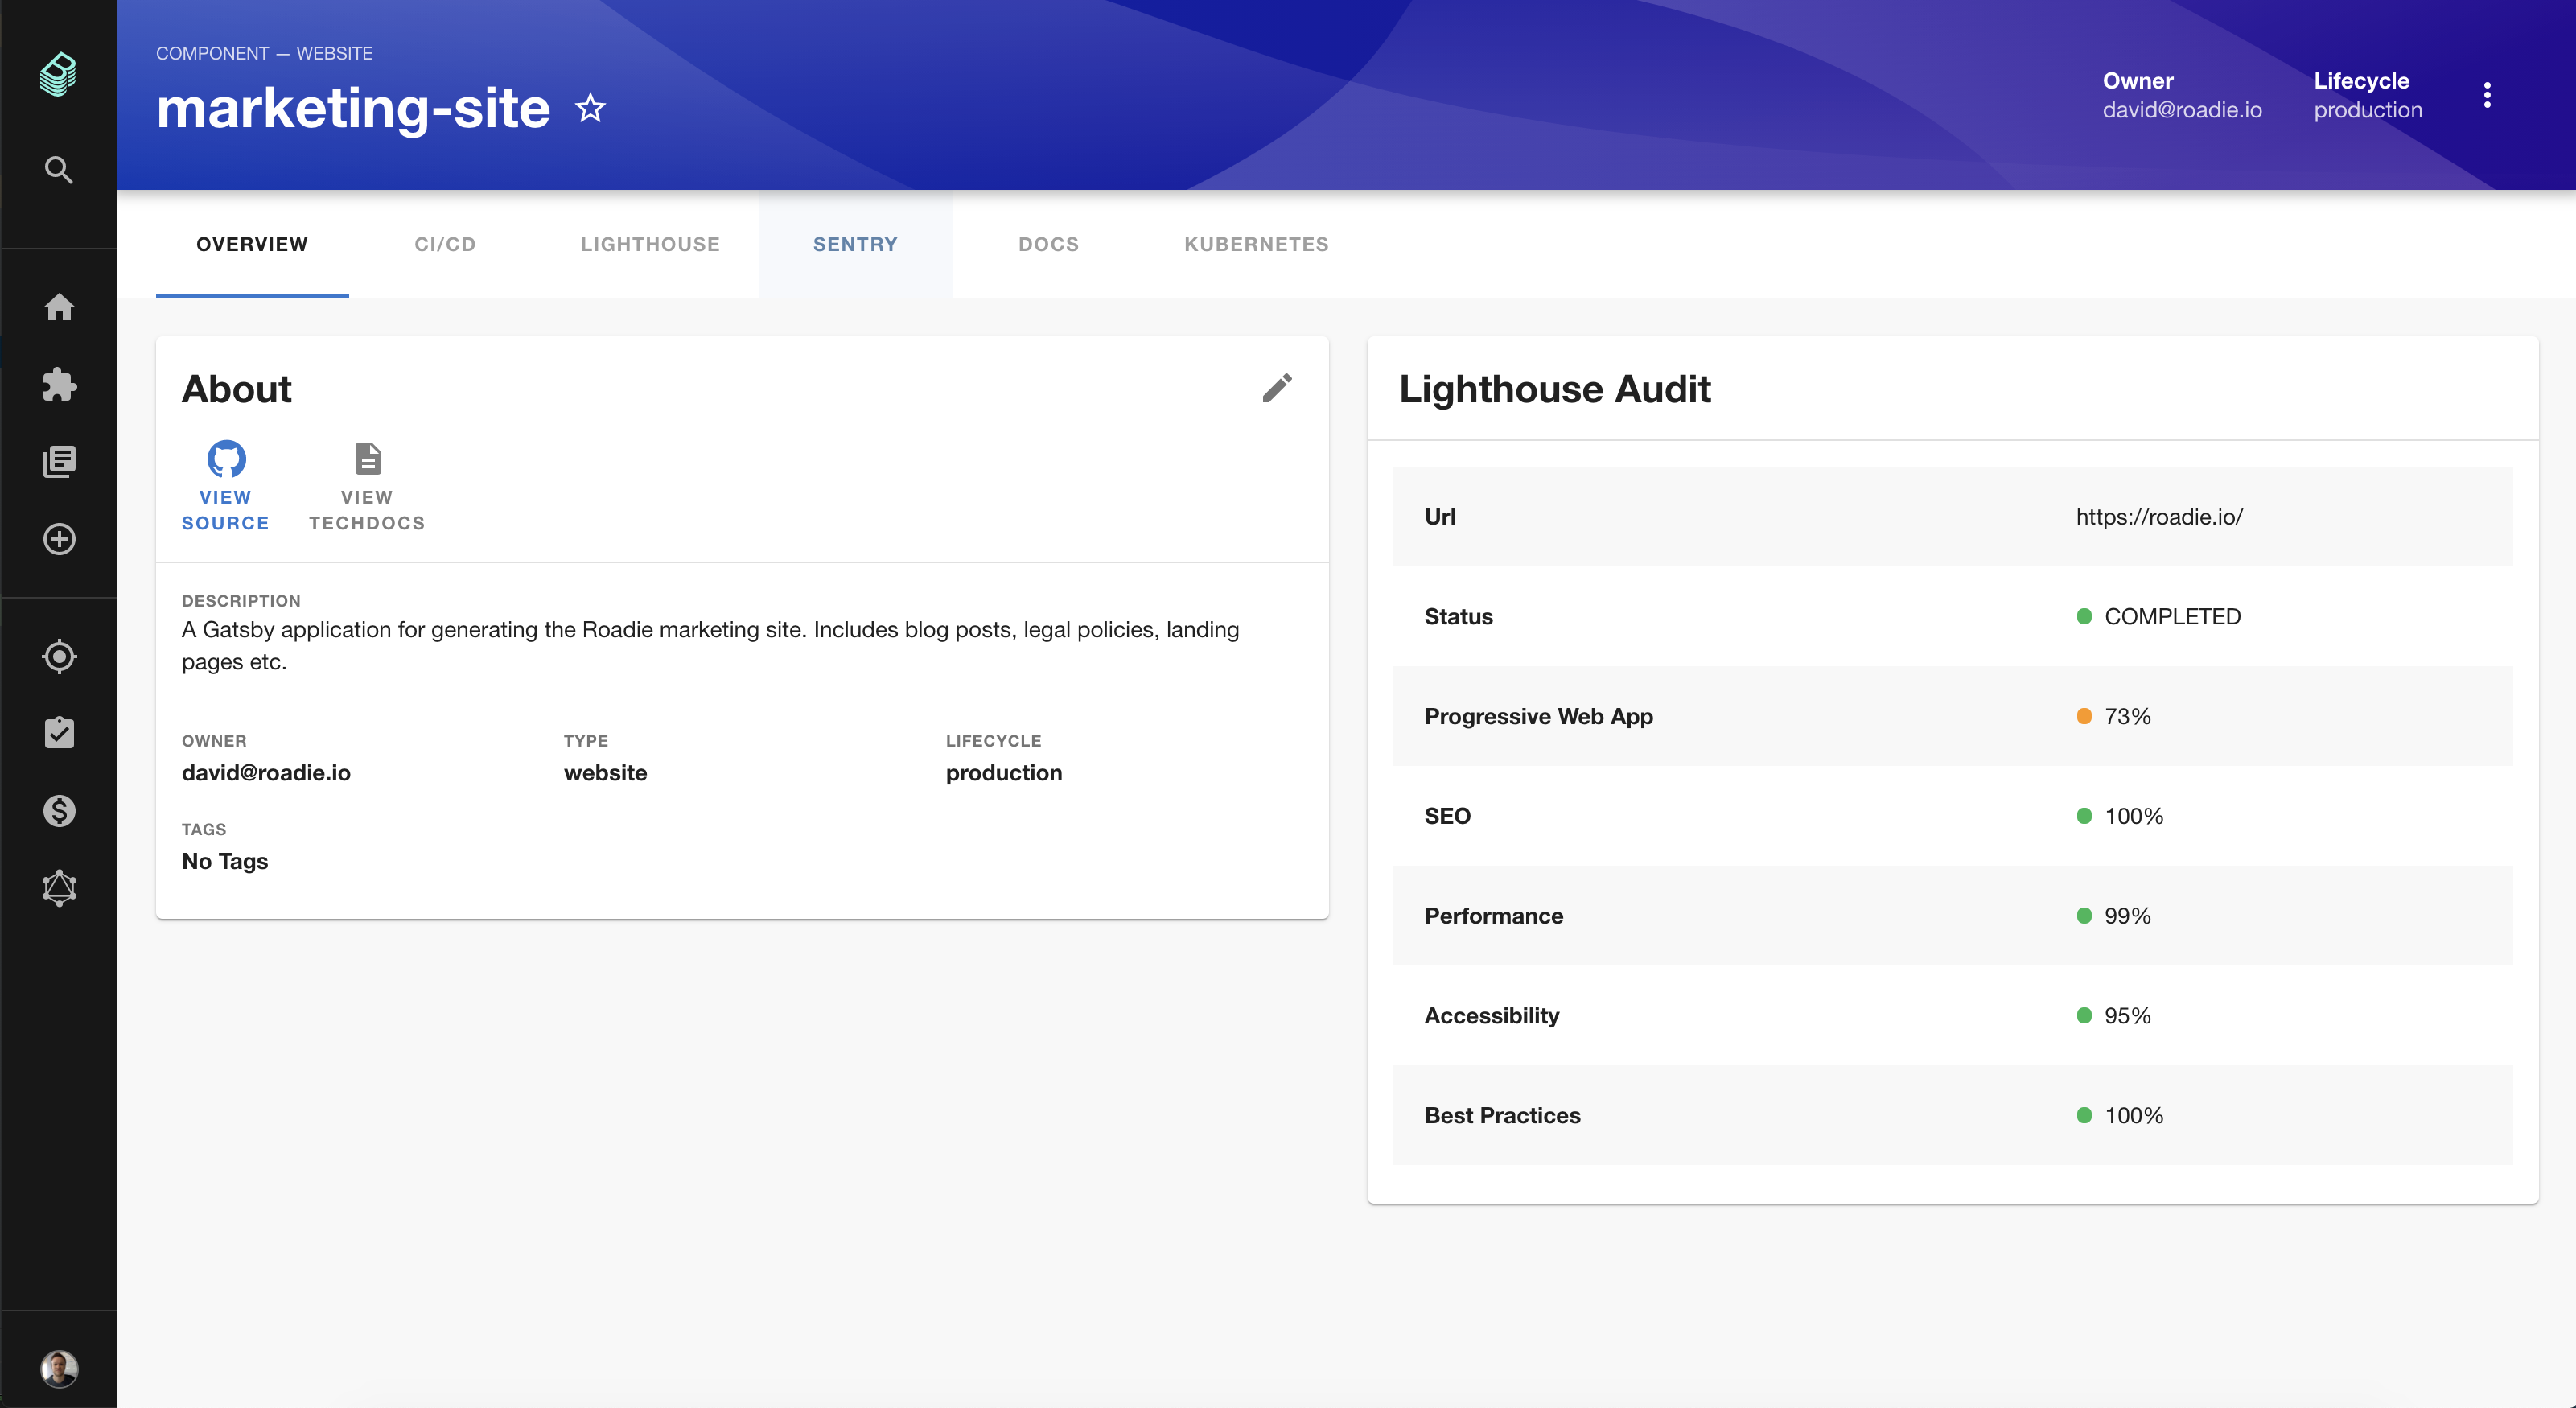Go to Home via sidebar house icon

(x=59, y=307)
